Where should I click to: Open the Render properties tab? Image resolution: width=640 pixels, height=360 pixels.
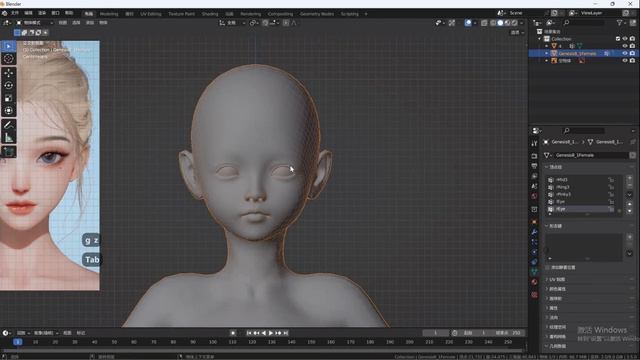coord(534,156)
